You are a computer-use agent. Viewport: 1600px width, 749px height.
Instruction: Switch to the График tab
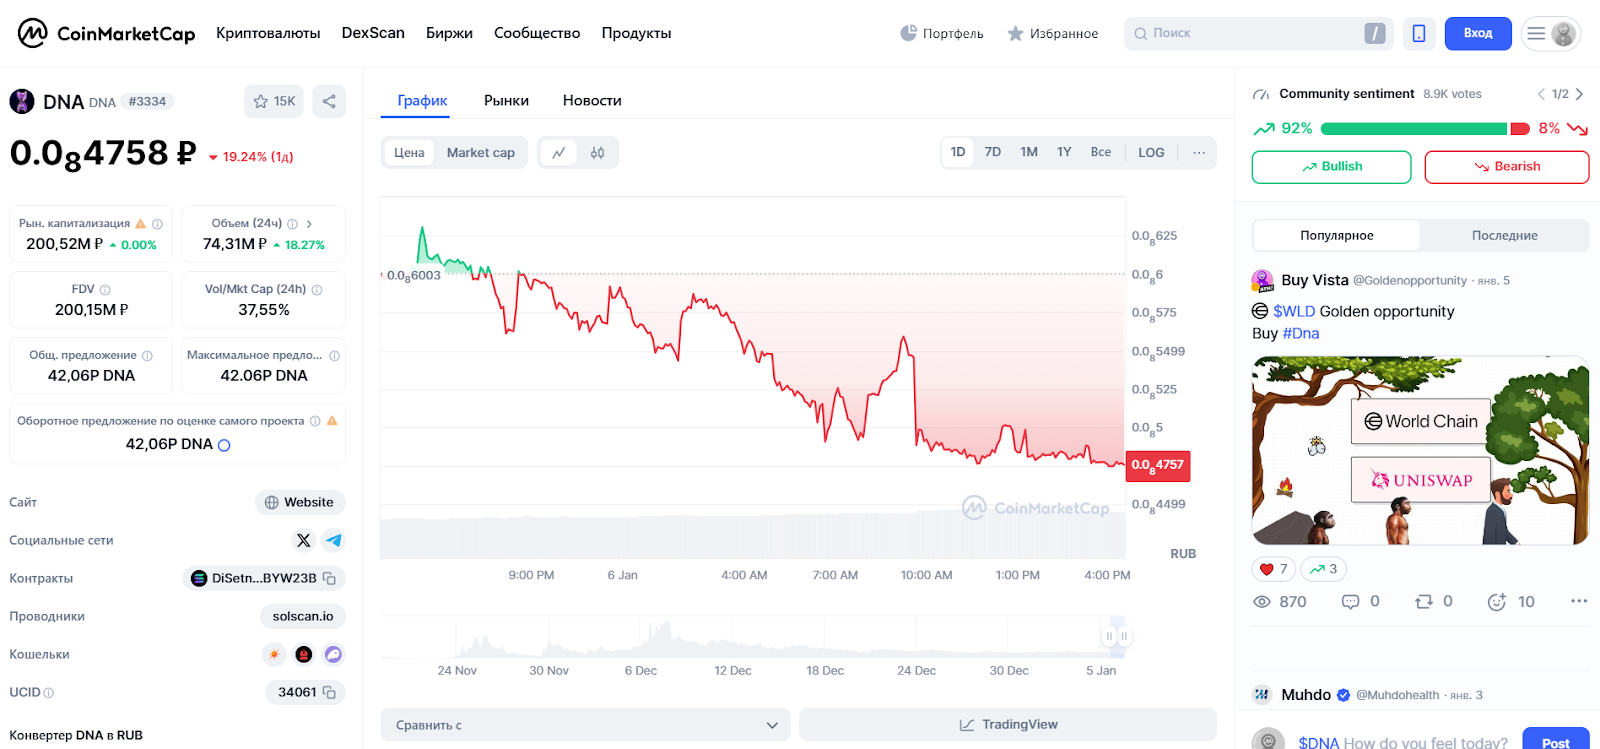[x=422, y=100]
